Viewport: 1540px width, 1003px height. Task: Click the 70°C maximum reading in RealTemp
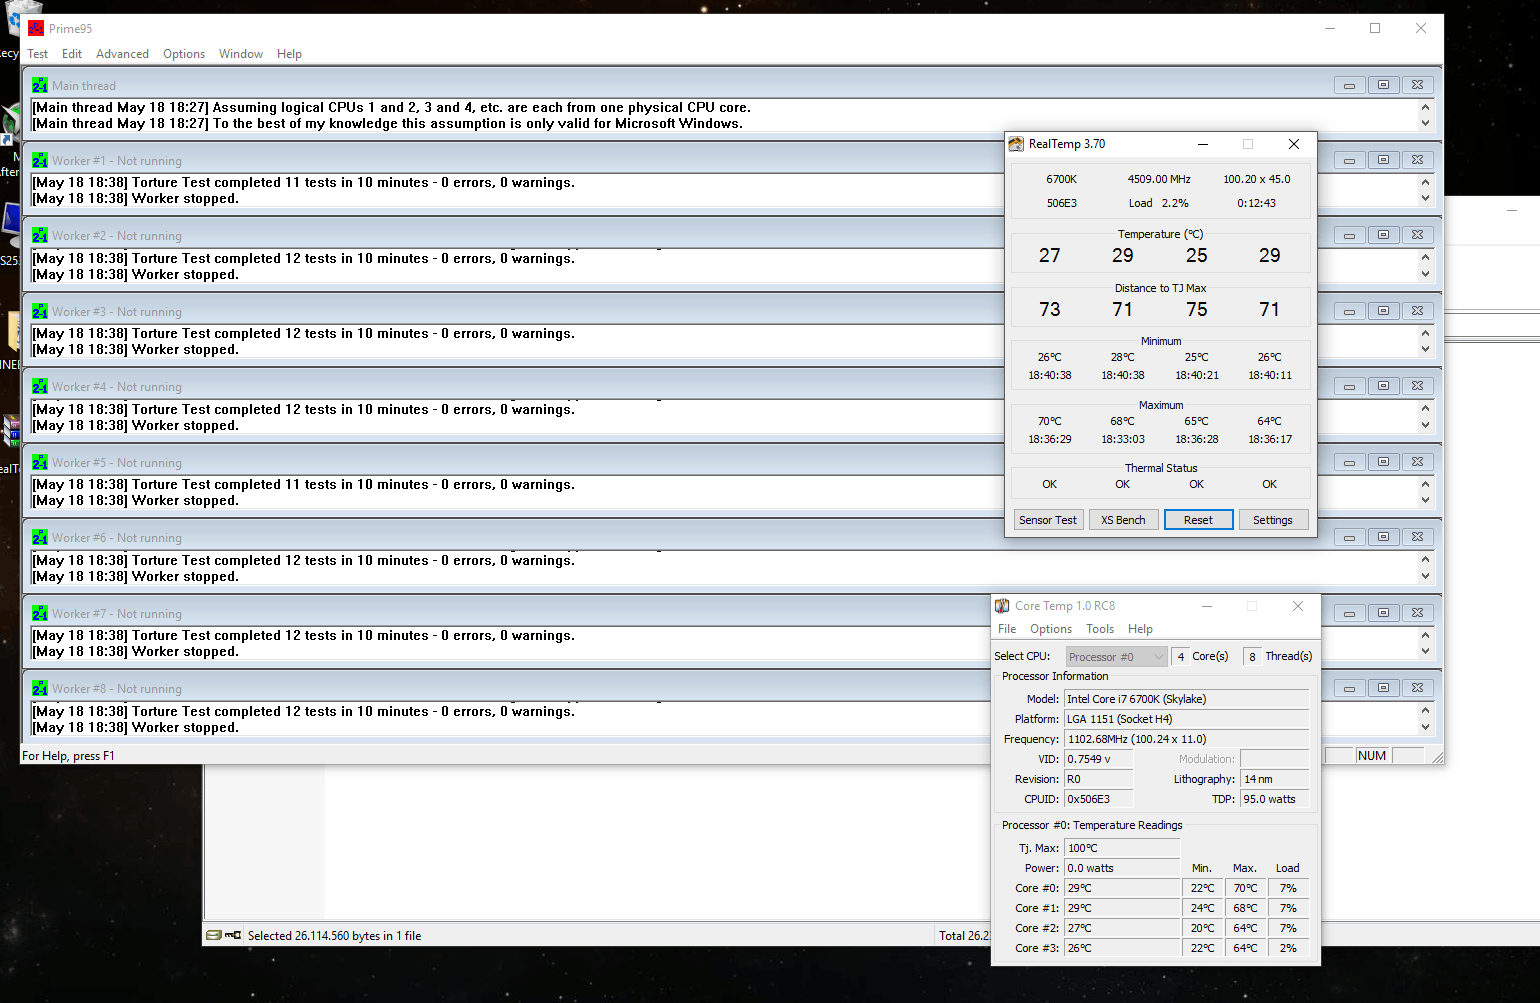coord(1050,421)
